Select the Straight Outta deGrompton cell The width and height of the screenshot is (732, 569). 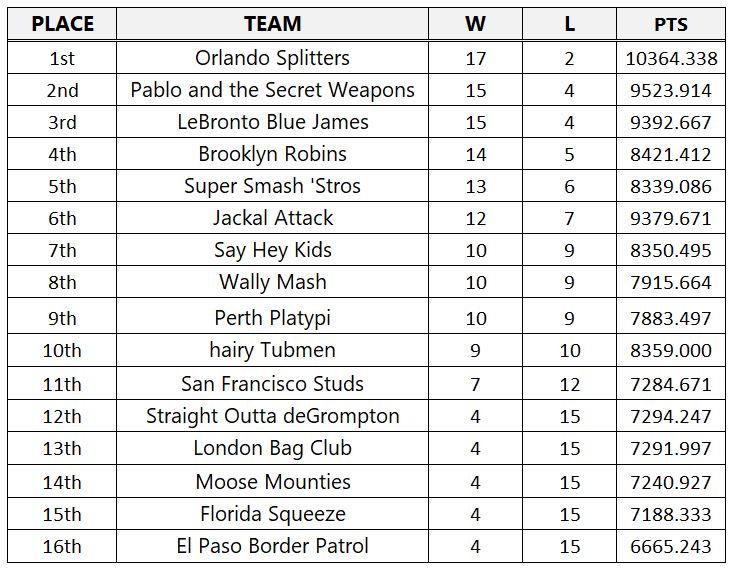(x=272, y=416)
